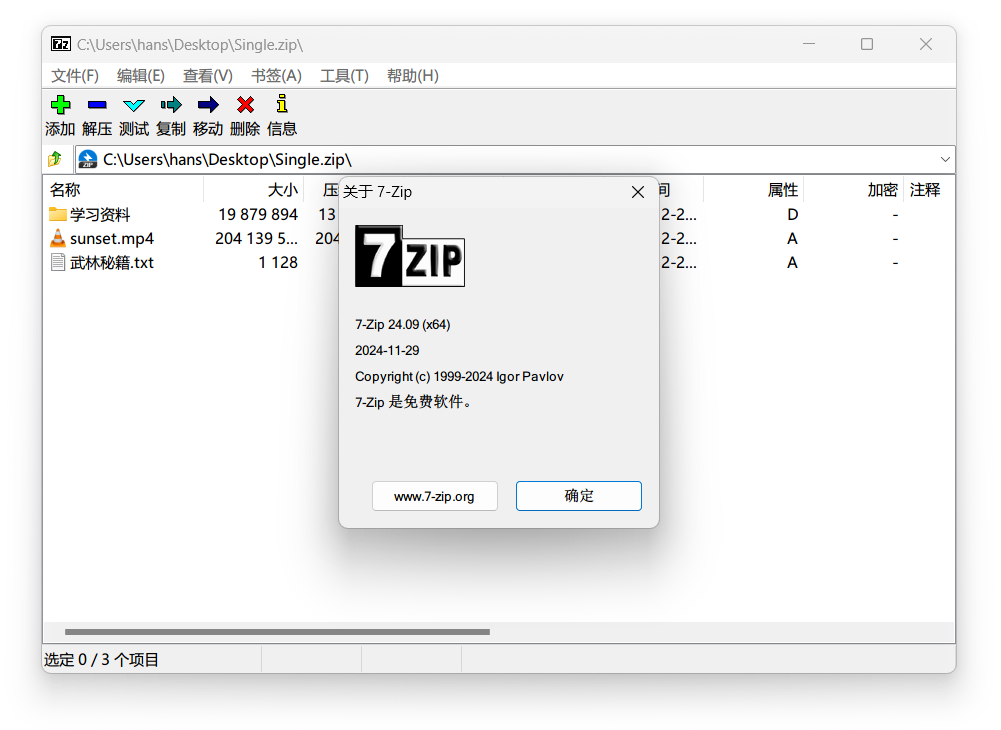Screen dimensions: 1001x730
Task: Open archive info via 信息 icon
Action: click(x=281, y=104)
